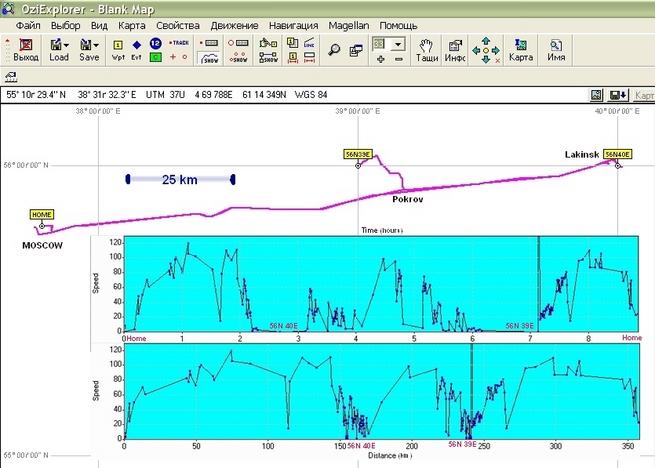Click the red distance display icon

point(310,57)
